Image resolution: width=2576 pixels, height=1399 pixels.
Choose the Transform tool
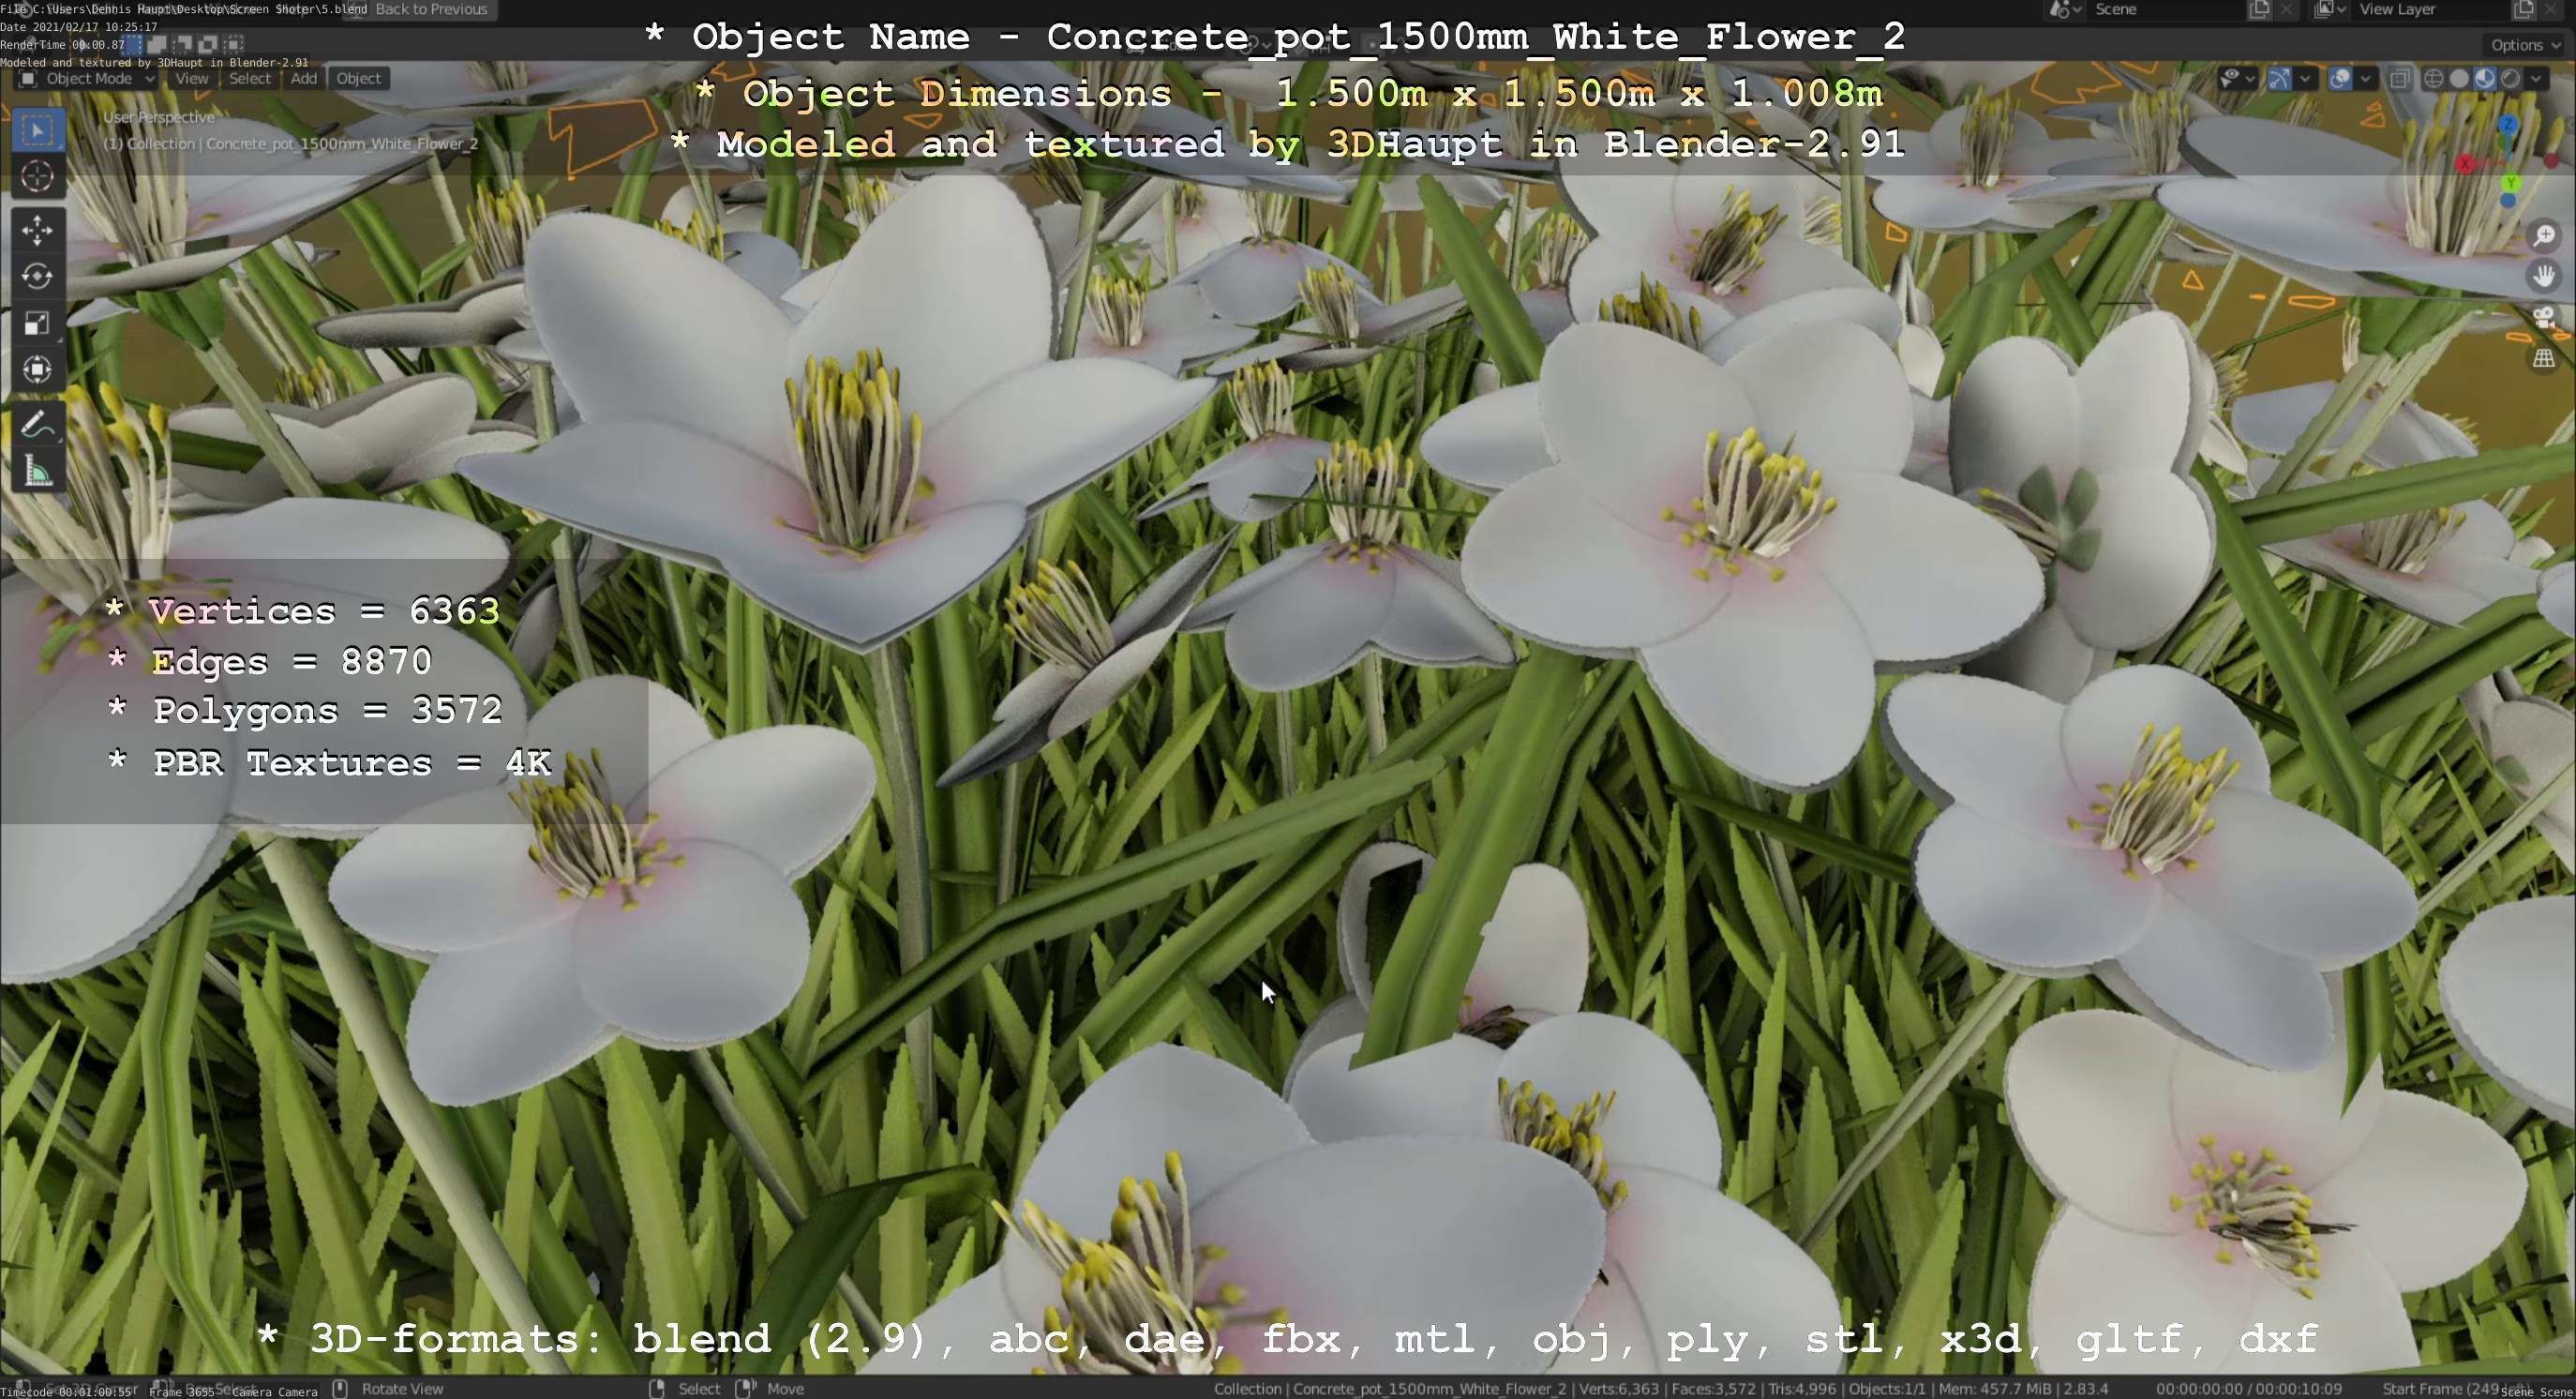[37, 370]
